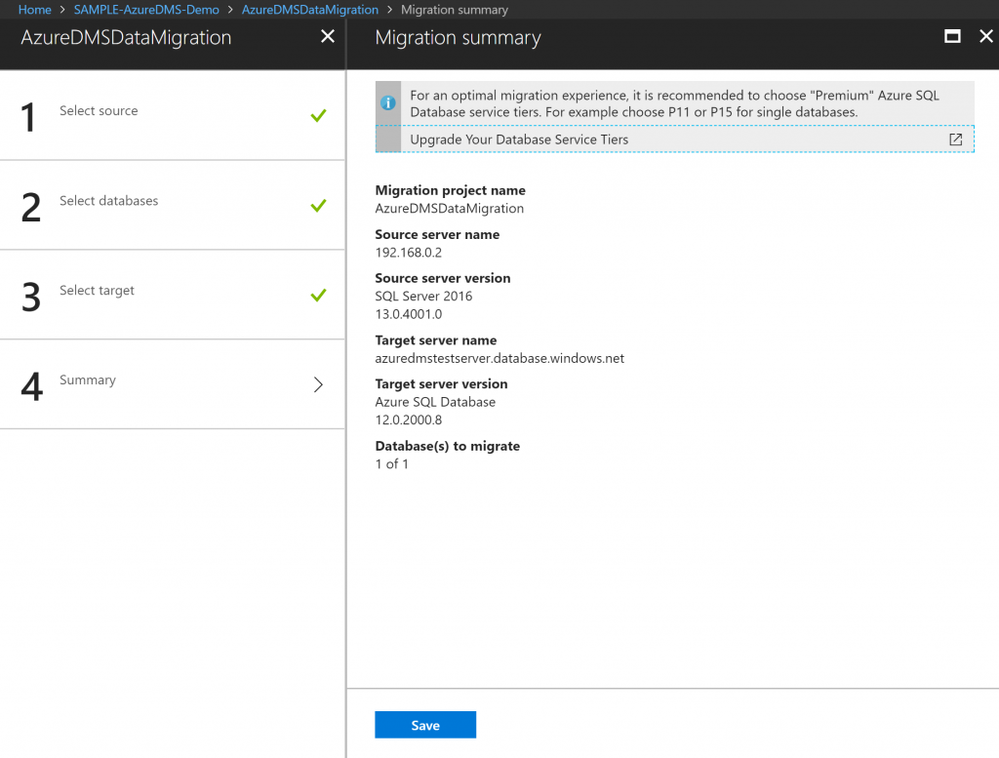Close the Migration summary blade
The height and width of the screenshot is (758, 999).
986,36
